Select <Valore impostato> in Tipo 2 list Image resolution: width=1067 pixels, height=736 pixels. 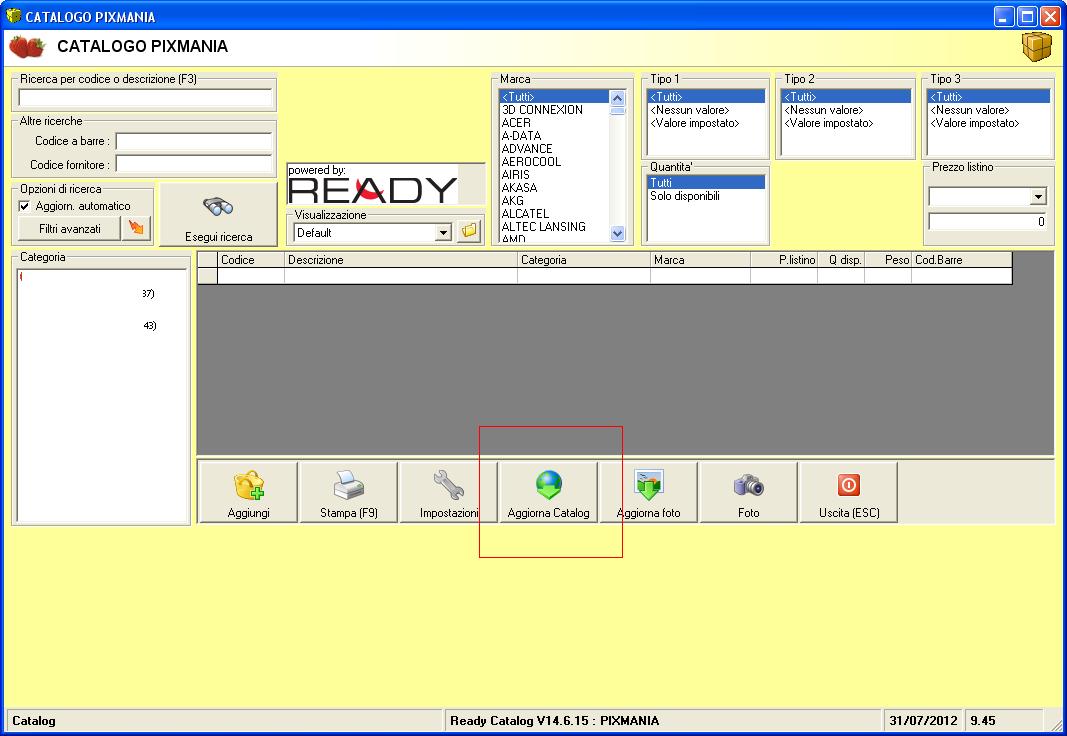coord(846,122)
